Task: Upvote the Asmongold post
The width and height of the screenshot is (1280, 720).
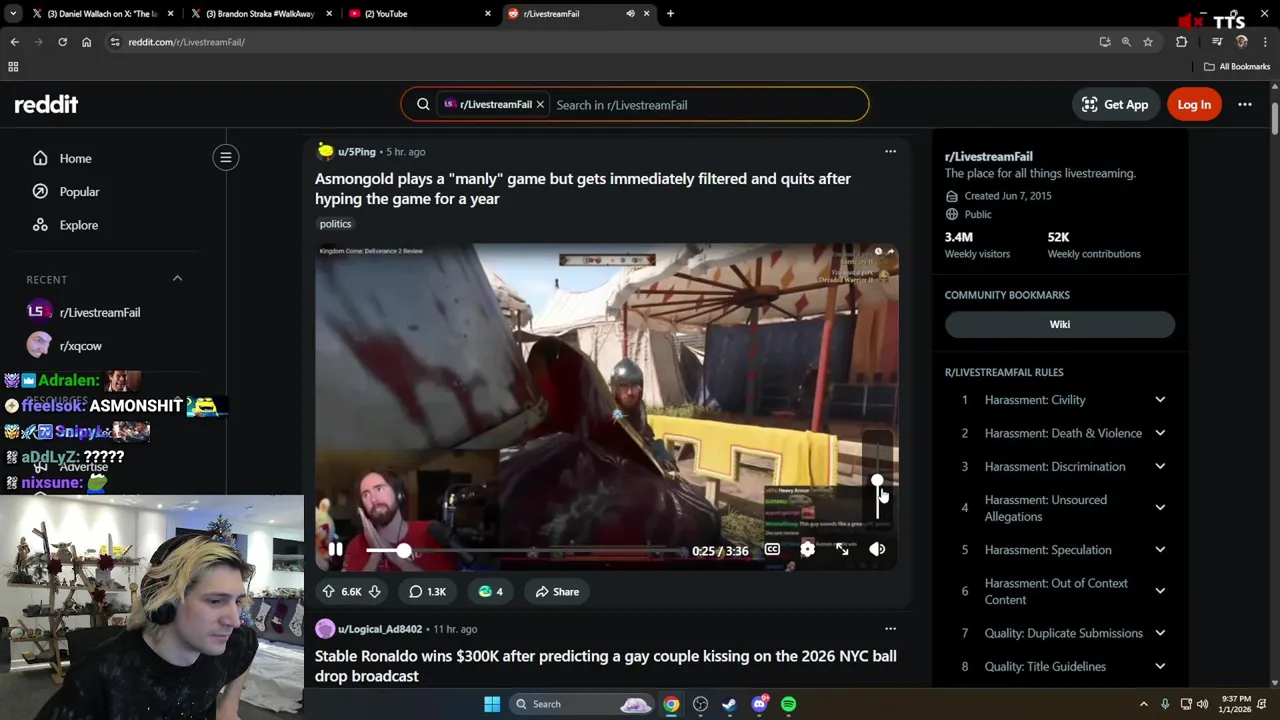Action: (328, 592)
